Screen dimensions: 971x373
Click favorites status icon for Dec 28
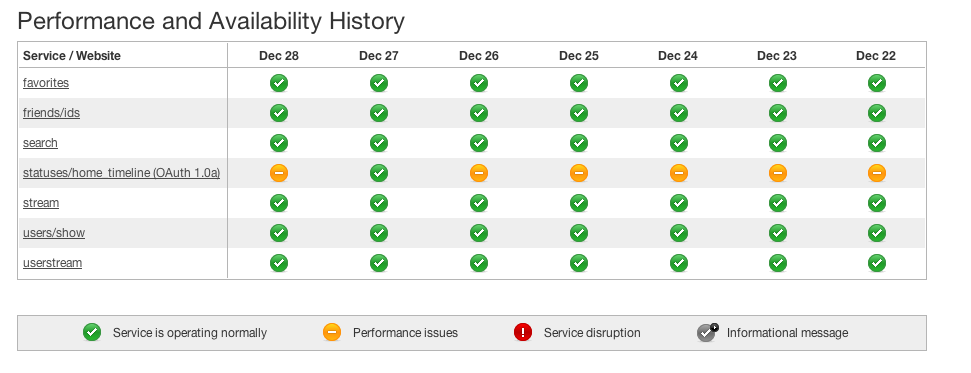[279, 83]
